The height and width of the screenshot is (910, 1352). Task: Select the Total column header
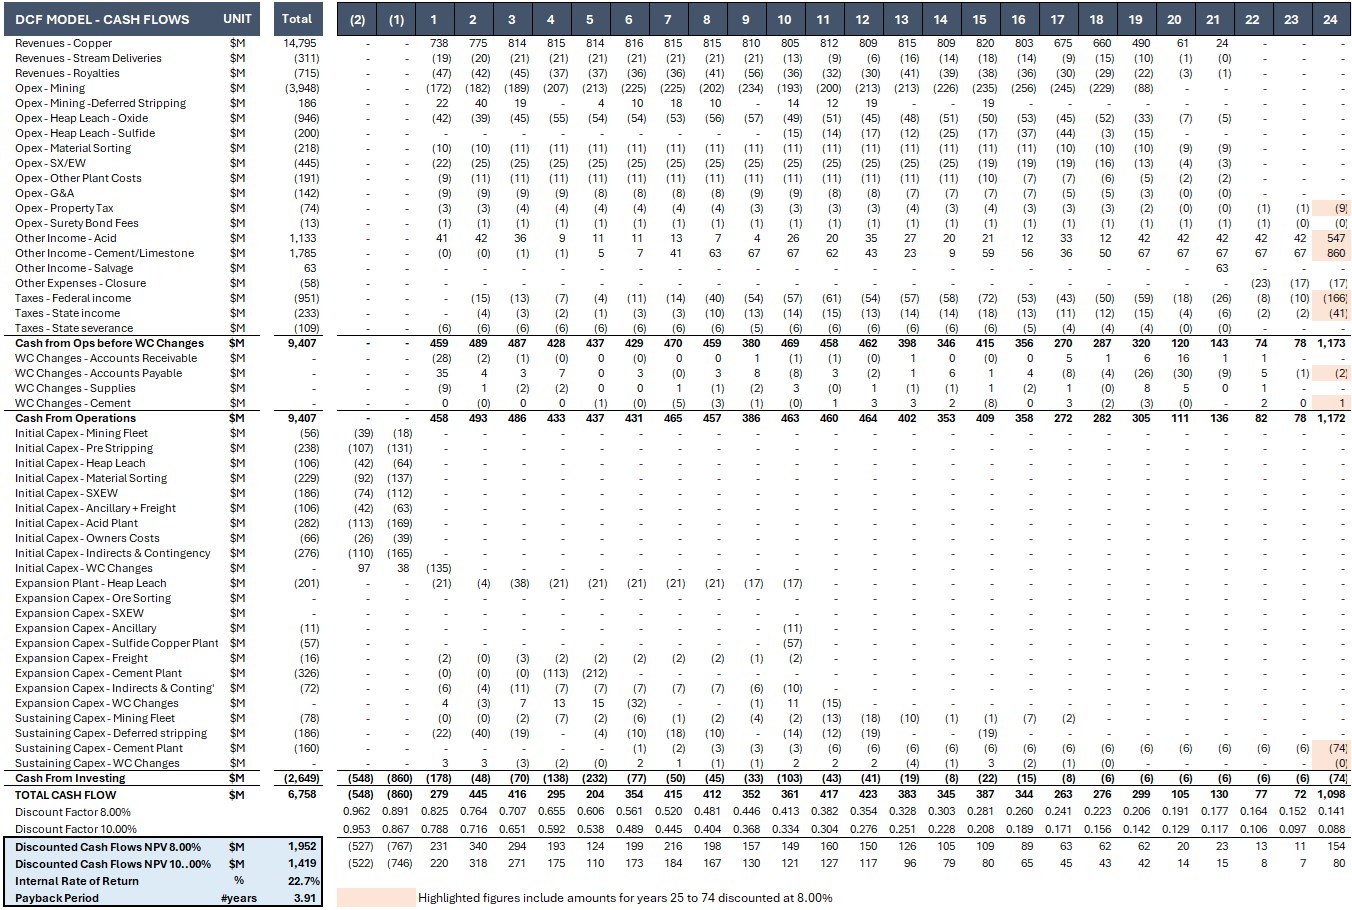point(297,19)
